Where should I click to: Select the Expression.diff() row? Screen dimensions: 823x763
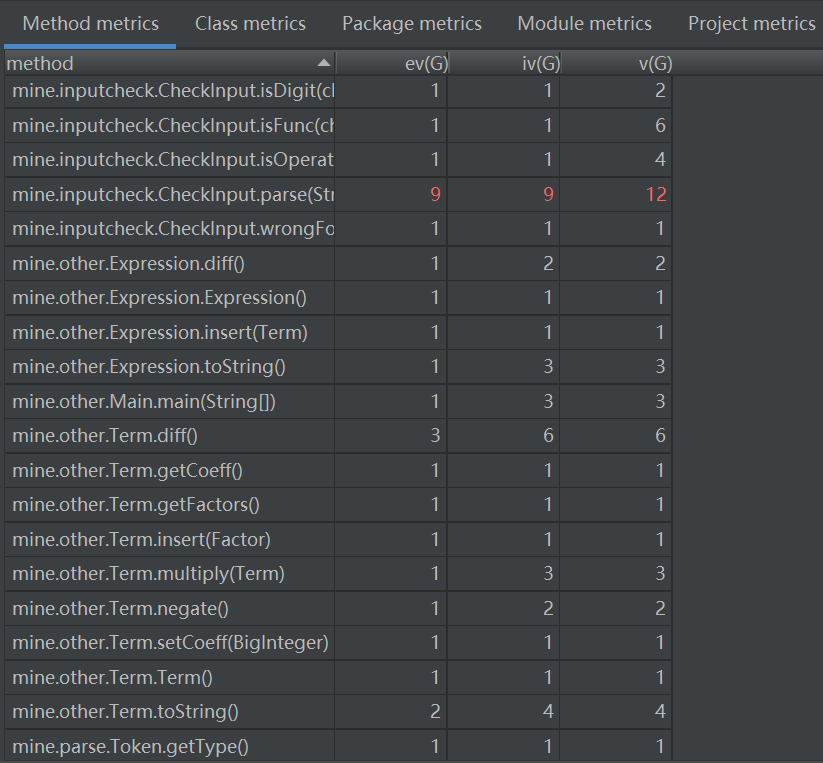pyautogui.click(x=338, y=263)
